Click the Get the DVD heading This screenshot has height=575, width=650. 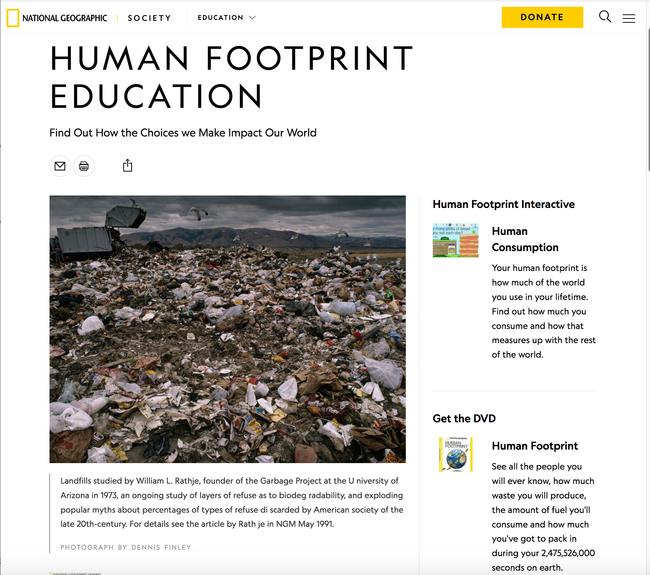(464, 418)
